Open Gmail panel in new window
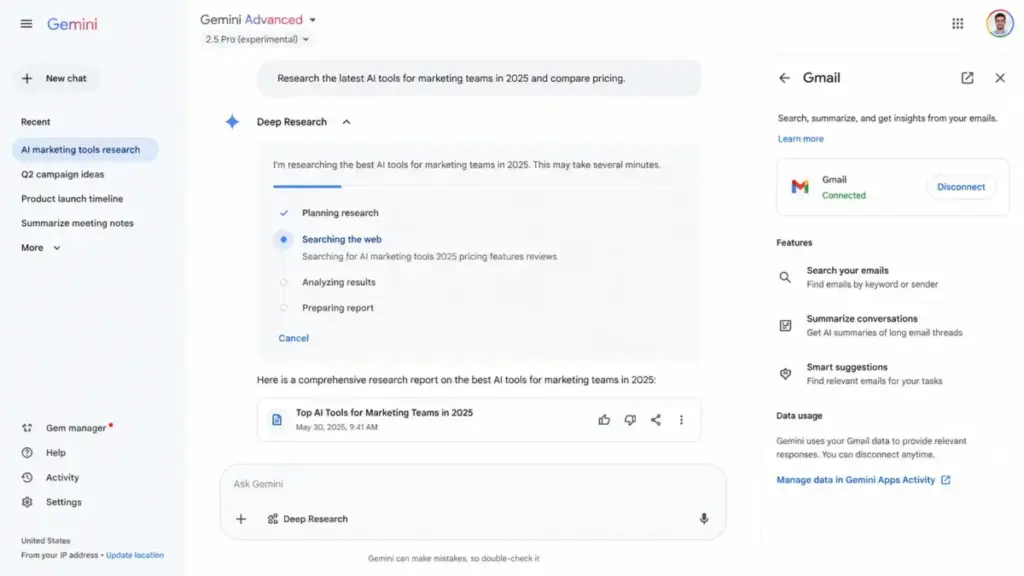 pos(967,78)
